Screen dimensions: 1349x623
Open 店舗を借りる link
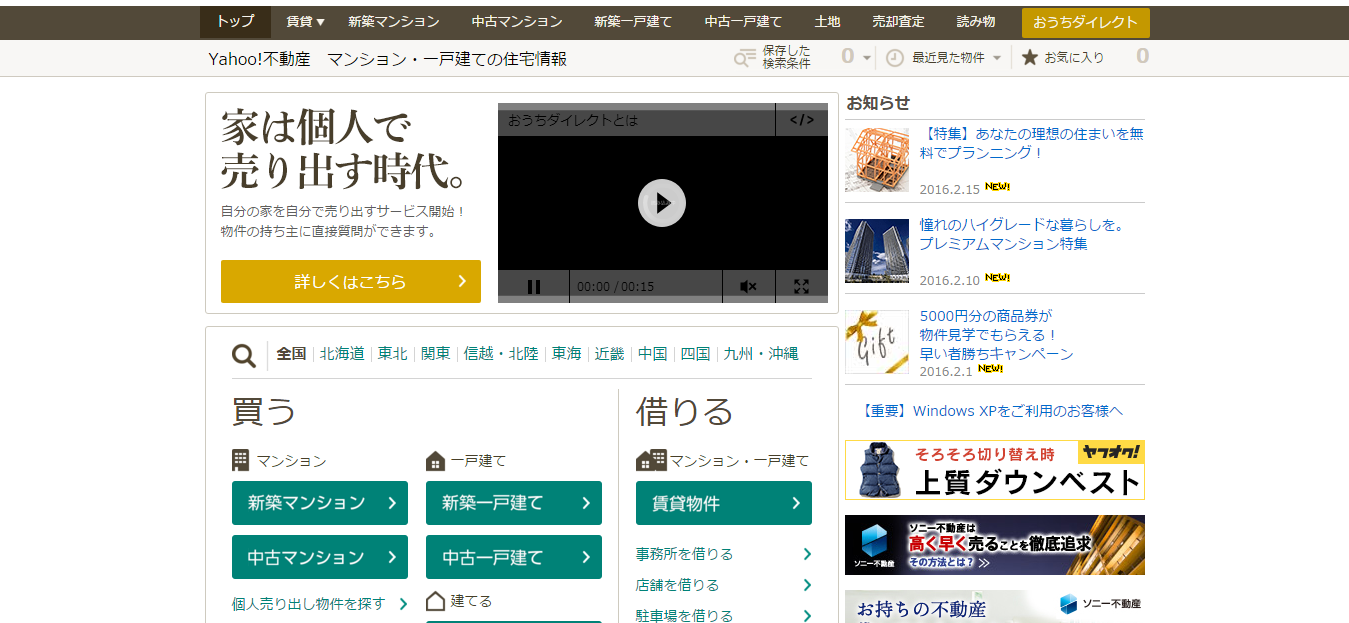[678, 585]
